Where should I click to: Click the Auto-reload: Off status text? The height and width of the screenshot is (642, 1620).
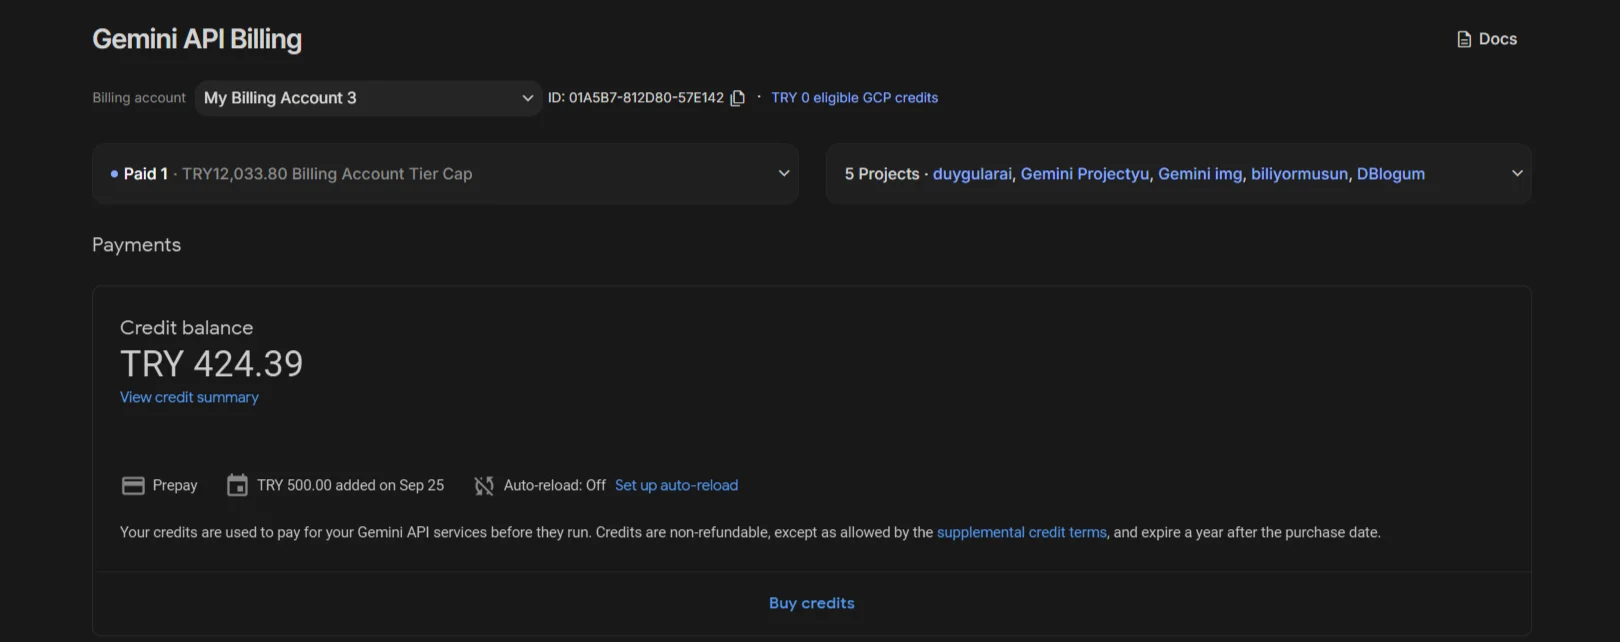tap(554, 485)
